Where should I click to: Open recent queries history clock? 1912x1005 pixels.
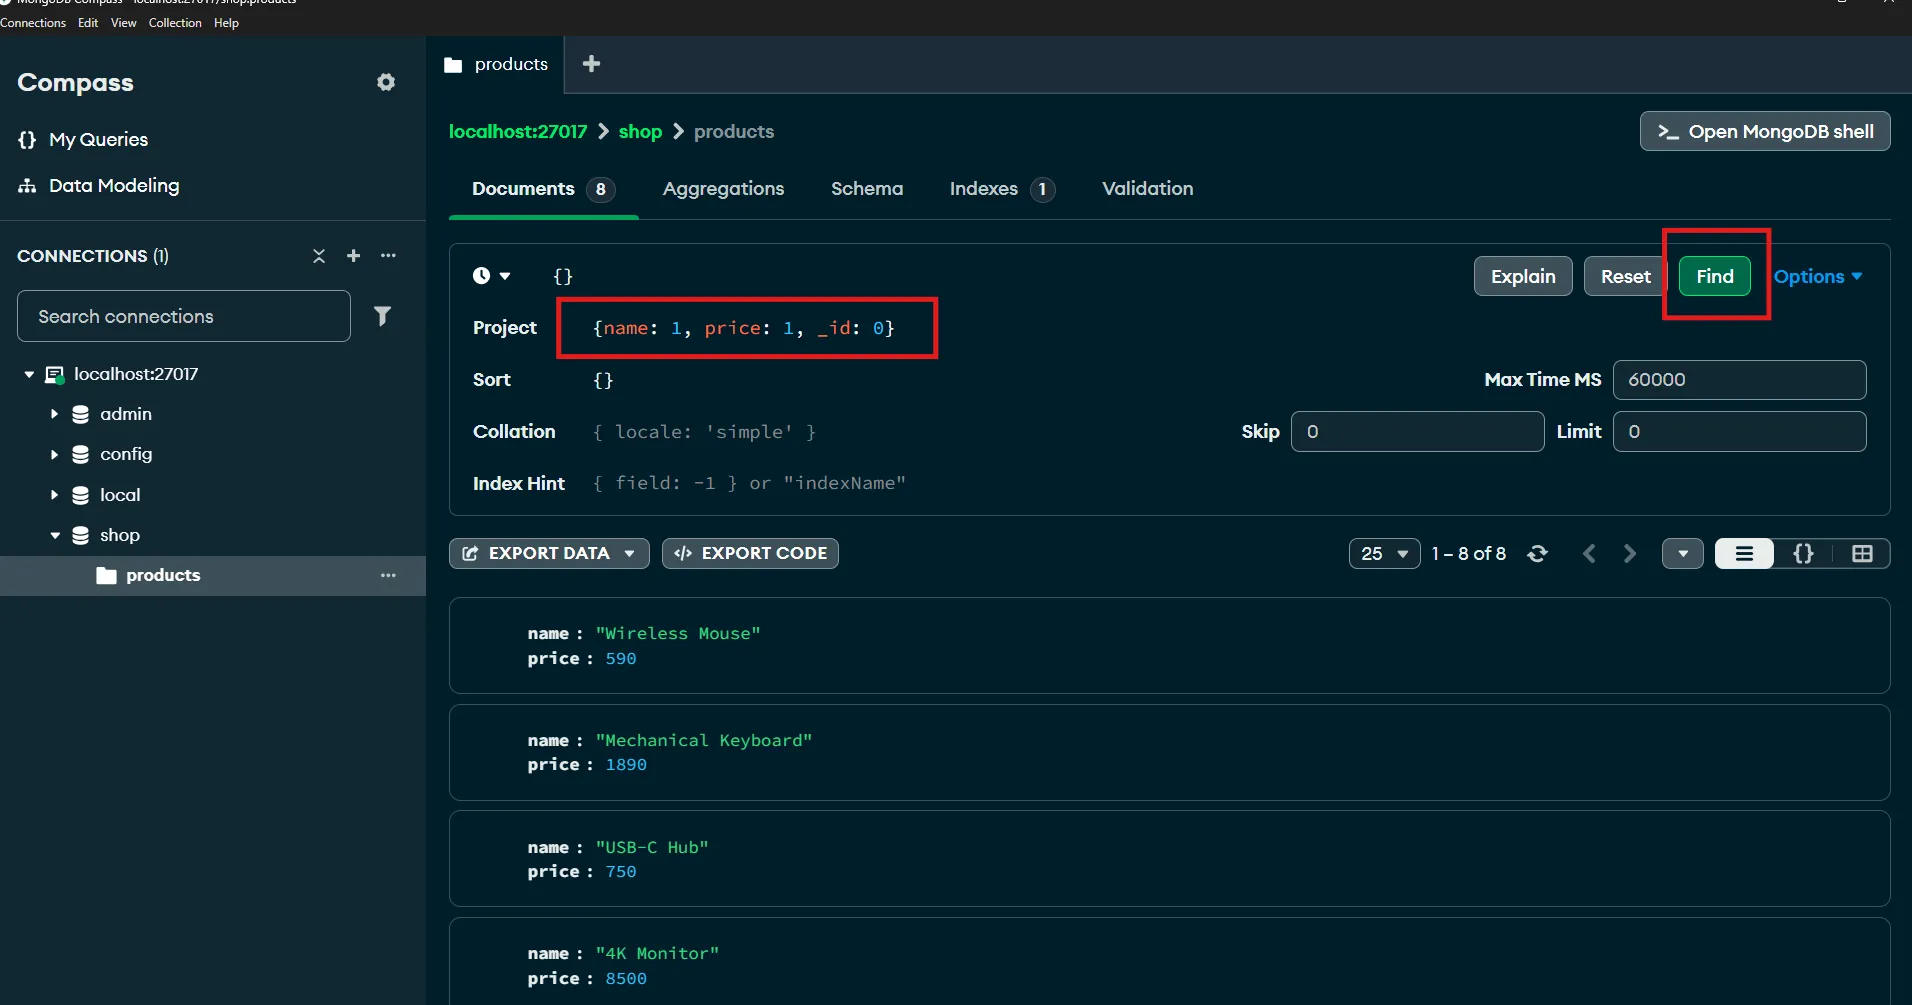pos(491,276)
